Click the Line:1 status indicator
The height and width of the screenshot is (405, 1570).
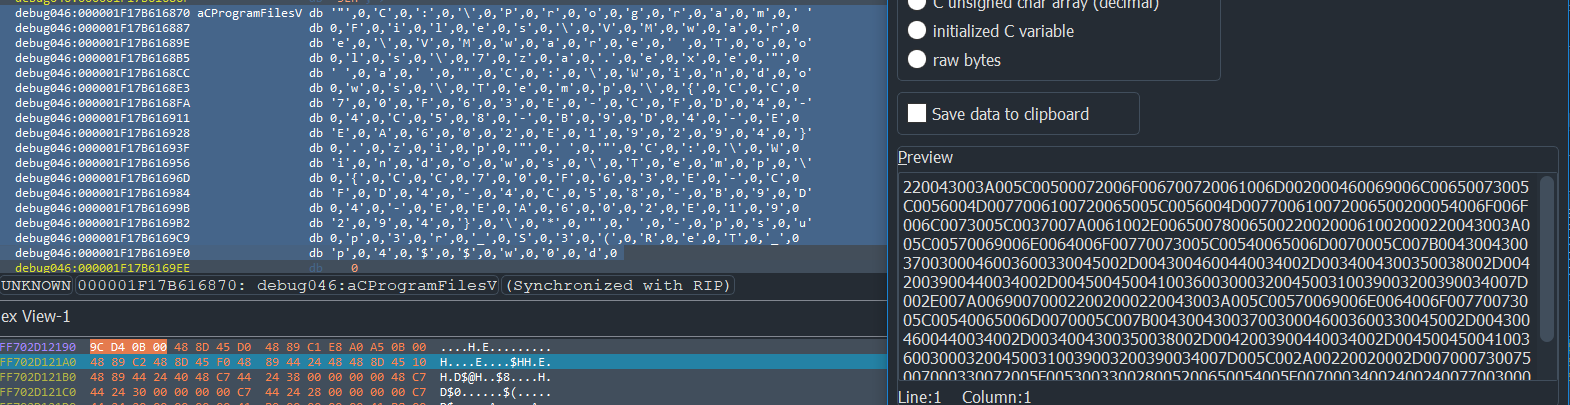pyautogui.click(x=920, y=397)
